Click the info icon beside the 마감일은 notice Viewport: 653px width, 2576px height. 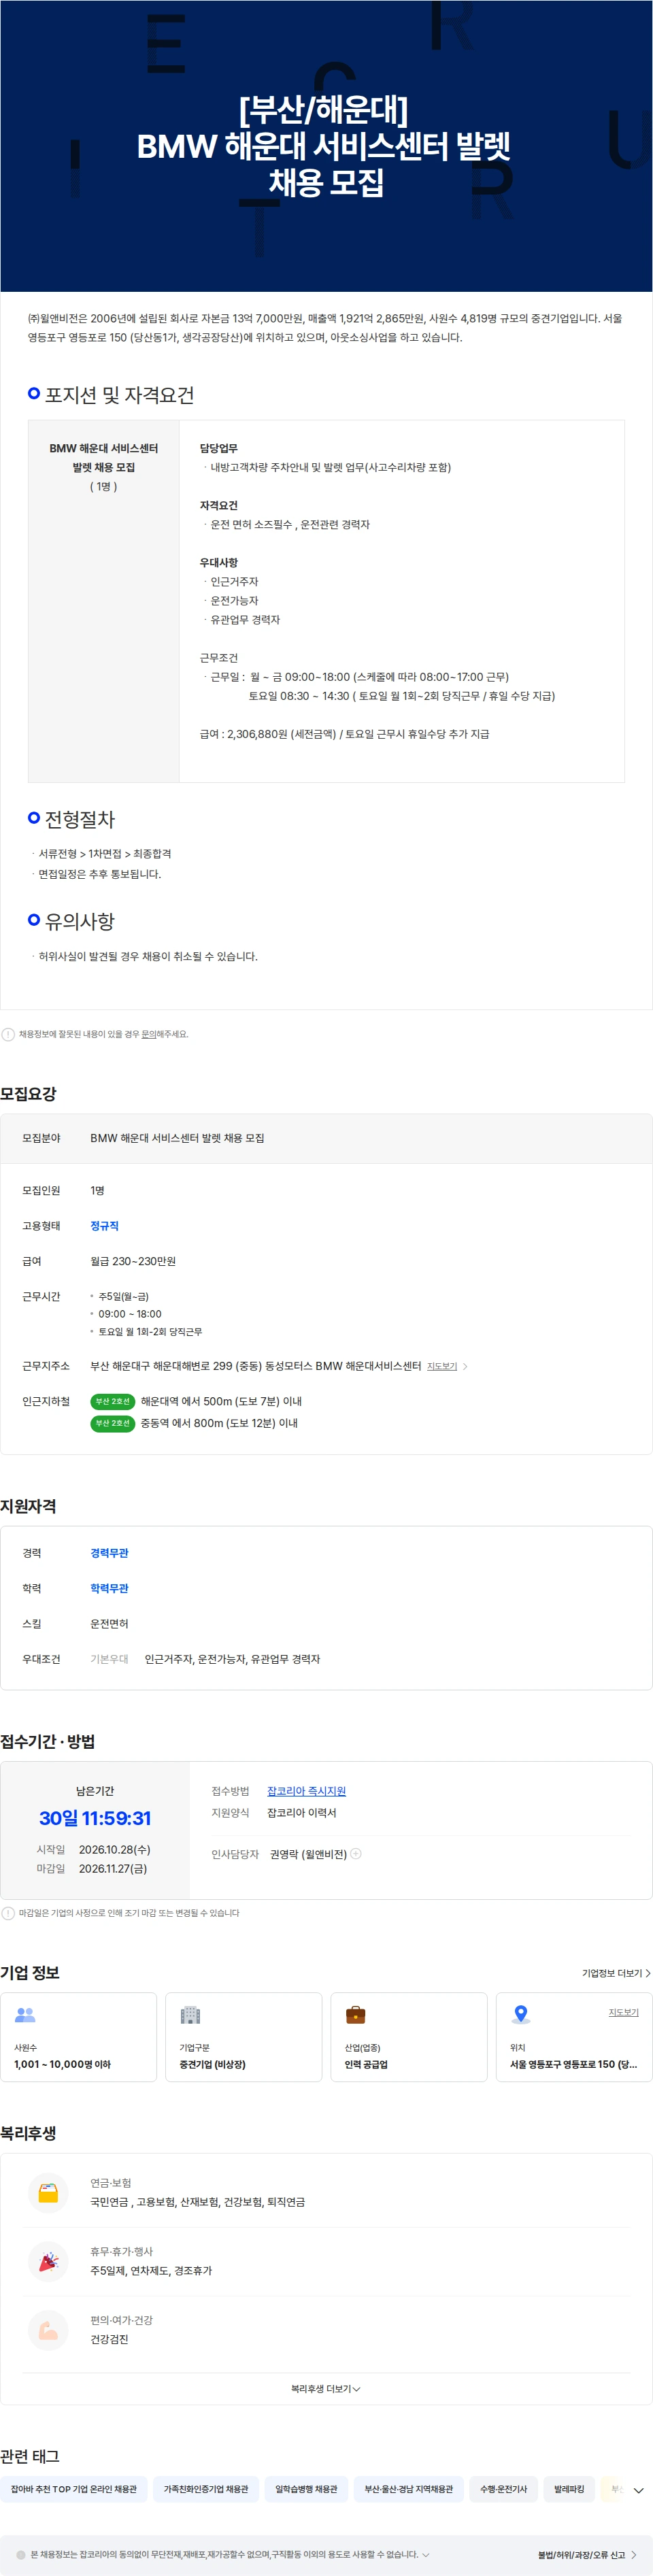8,1913
